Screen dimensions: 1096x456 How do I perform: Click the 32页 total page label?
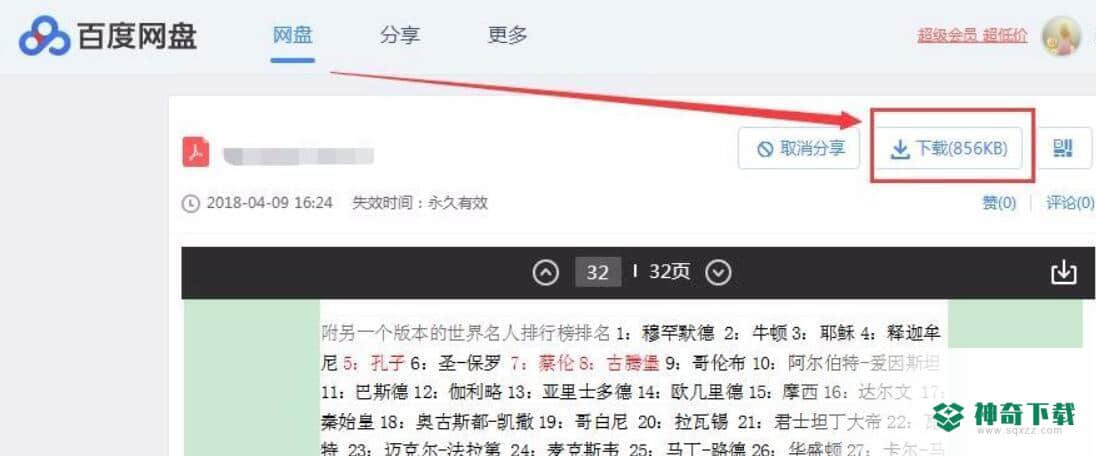(x=670, y=271)
